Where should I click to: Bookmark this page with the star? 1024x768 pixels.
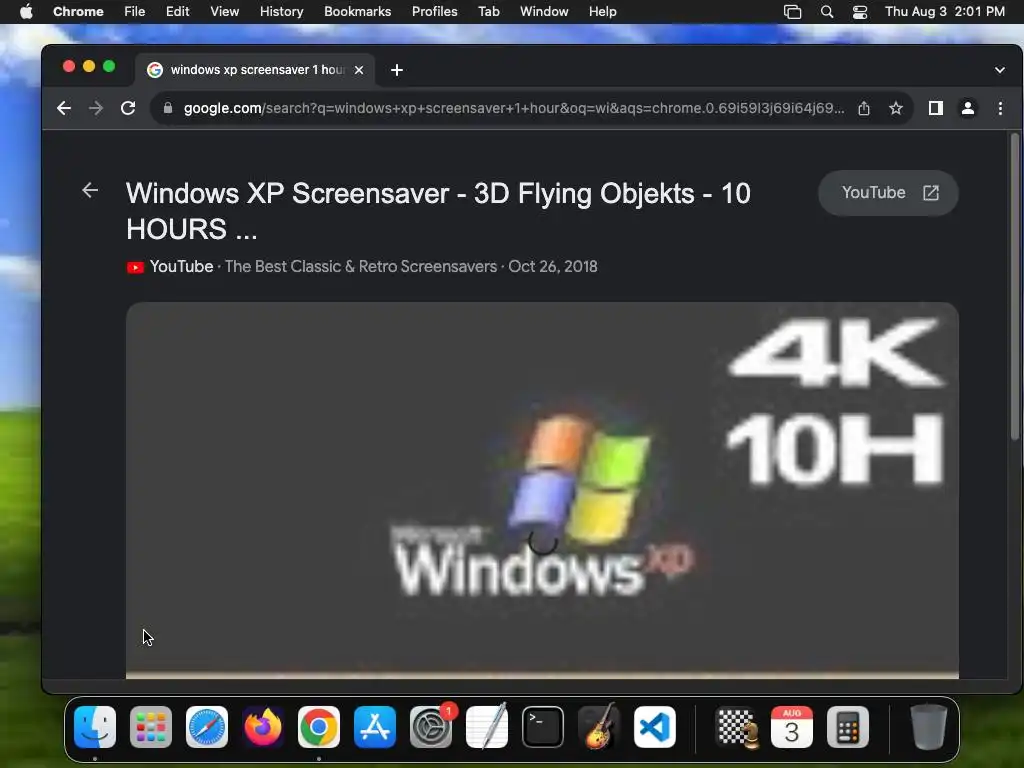(896, 108)
